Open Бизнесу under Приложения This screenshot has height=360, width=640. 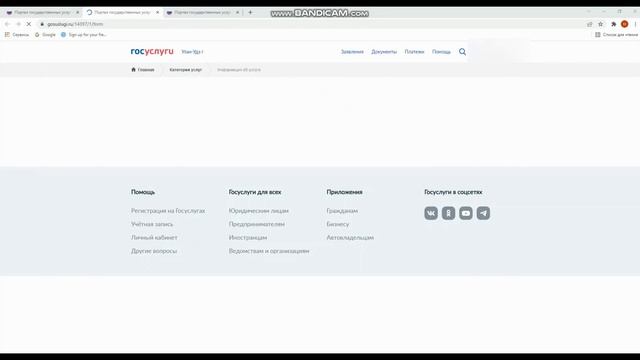point(338,224)
